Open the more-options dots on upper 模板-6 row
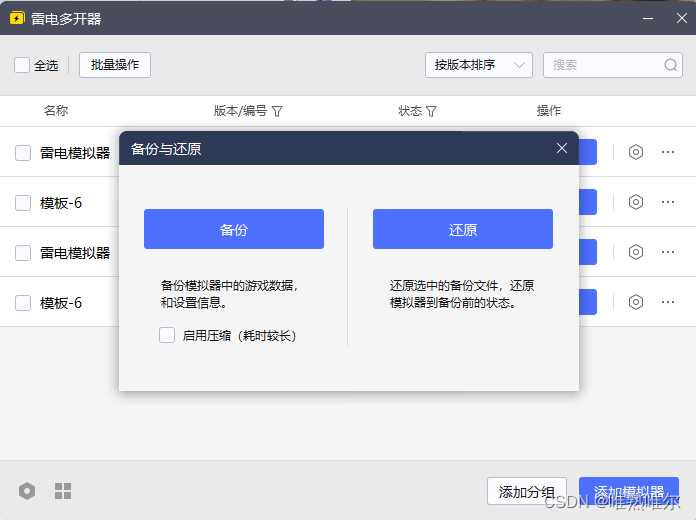Image resolution: width=696 pixels, height=520 pixels. pyautogui.click(x=668, y=202)
